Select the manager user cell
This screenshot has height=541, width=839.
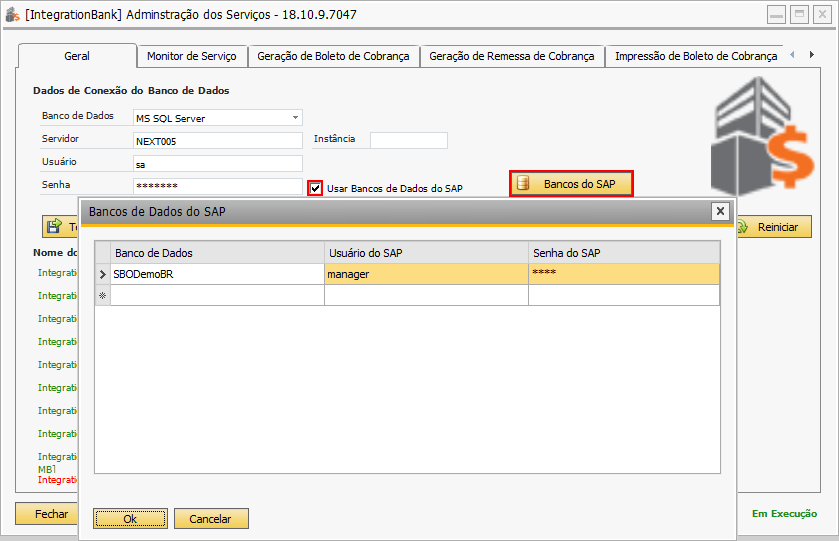[426, 274]
